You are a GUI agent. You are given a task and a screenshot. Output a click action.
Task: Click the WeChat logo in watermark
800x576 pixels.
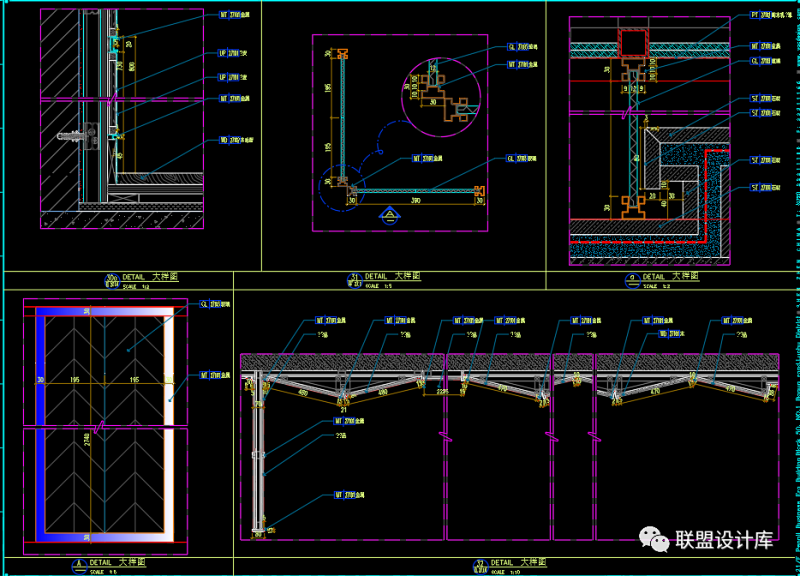[658, 539]
